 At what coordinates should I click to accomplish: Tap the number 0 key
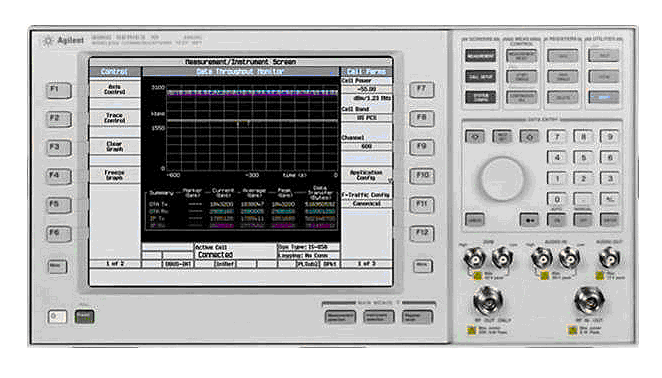click(557, 199)
